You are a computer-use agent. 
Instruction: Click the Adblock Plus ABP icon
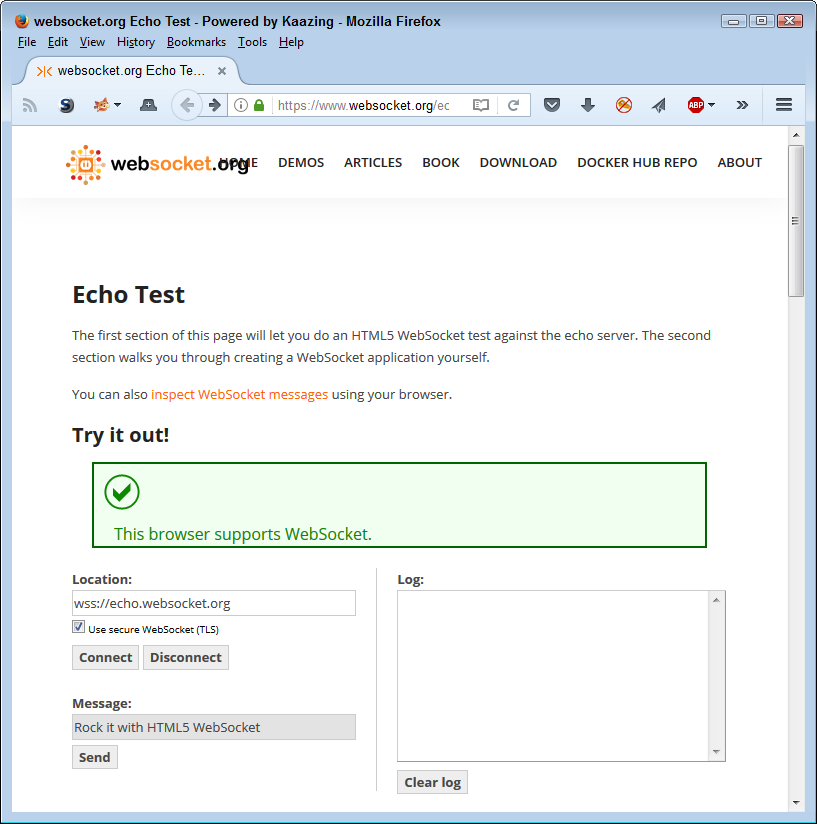696,105
